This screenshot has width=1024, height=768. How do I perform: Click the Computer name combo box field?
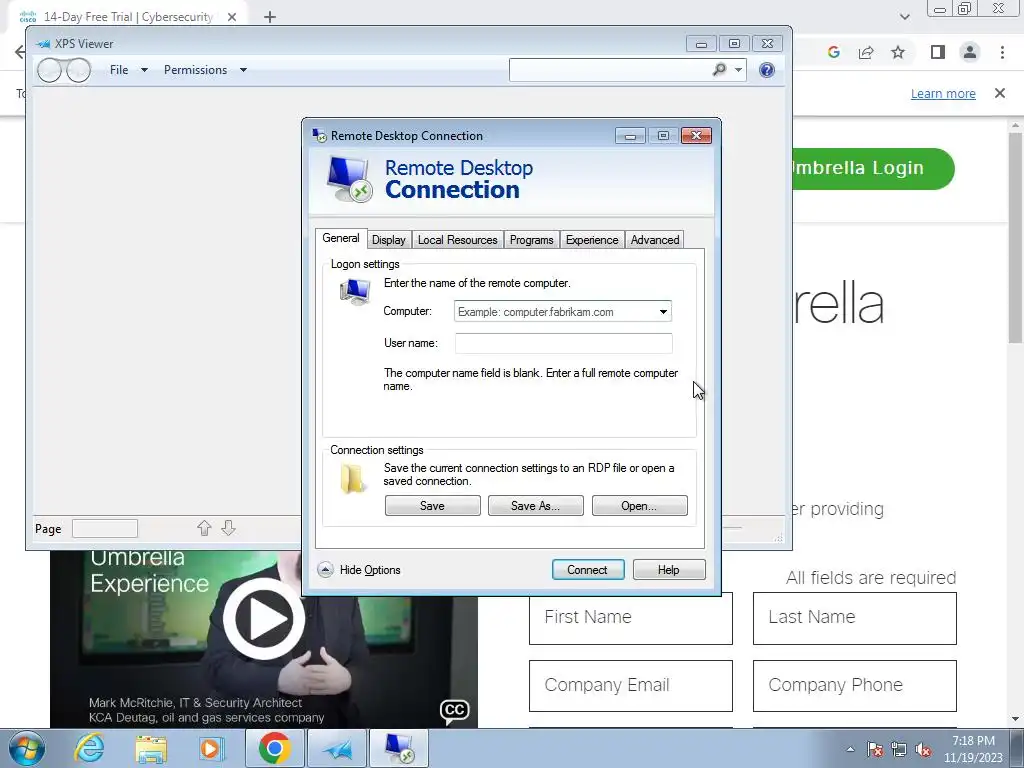coord(562,312)
